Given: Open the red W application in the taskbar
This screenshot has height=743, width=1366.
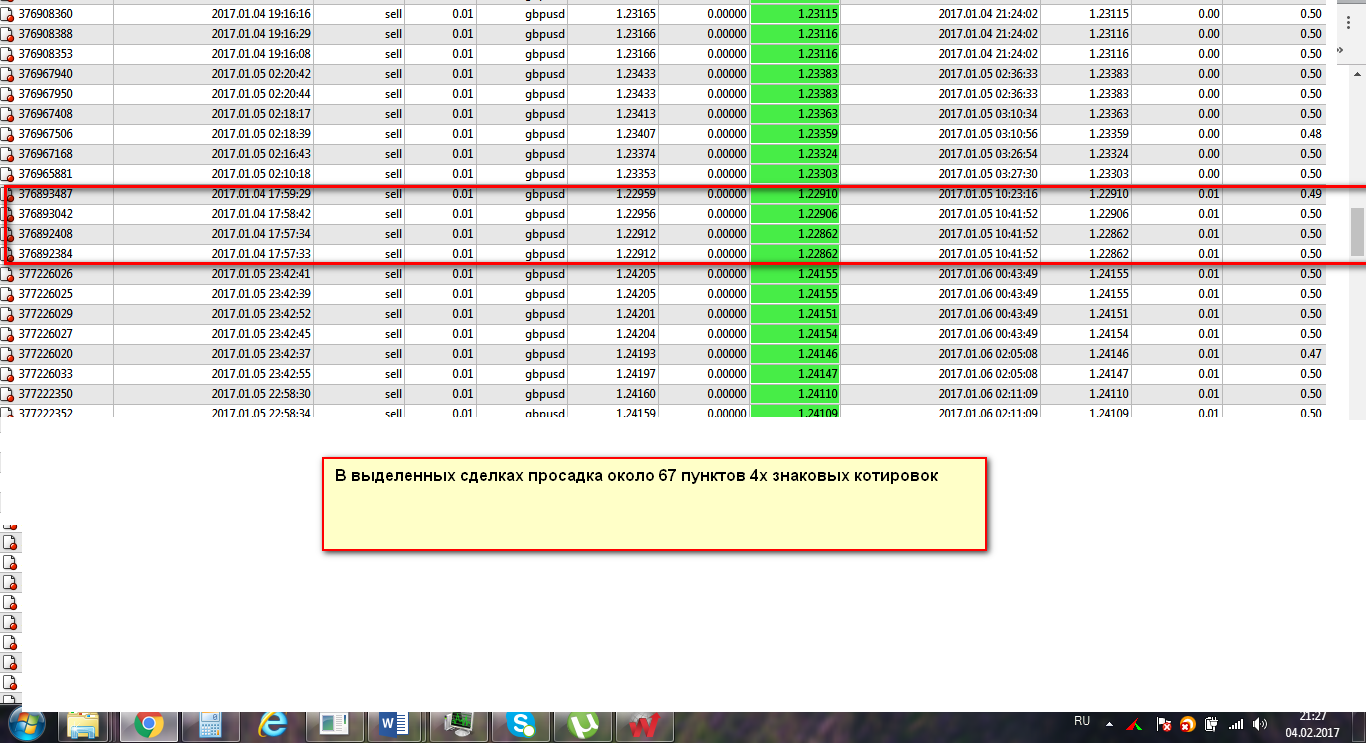Looking at the screenshot, I should 644,725.
